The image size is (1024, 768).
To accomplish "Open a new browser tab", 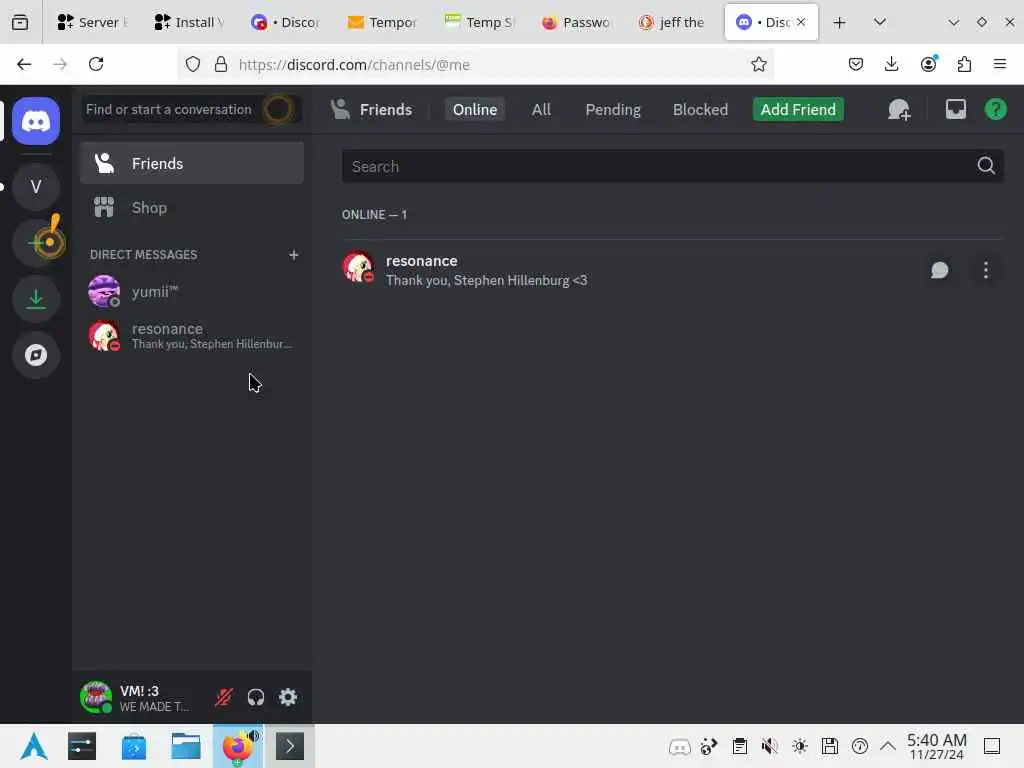I will pyautogui.click(x=839, y=22).
